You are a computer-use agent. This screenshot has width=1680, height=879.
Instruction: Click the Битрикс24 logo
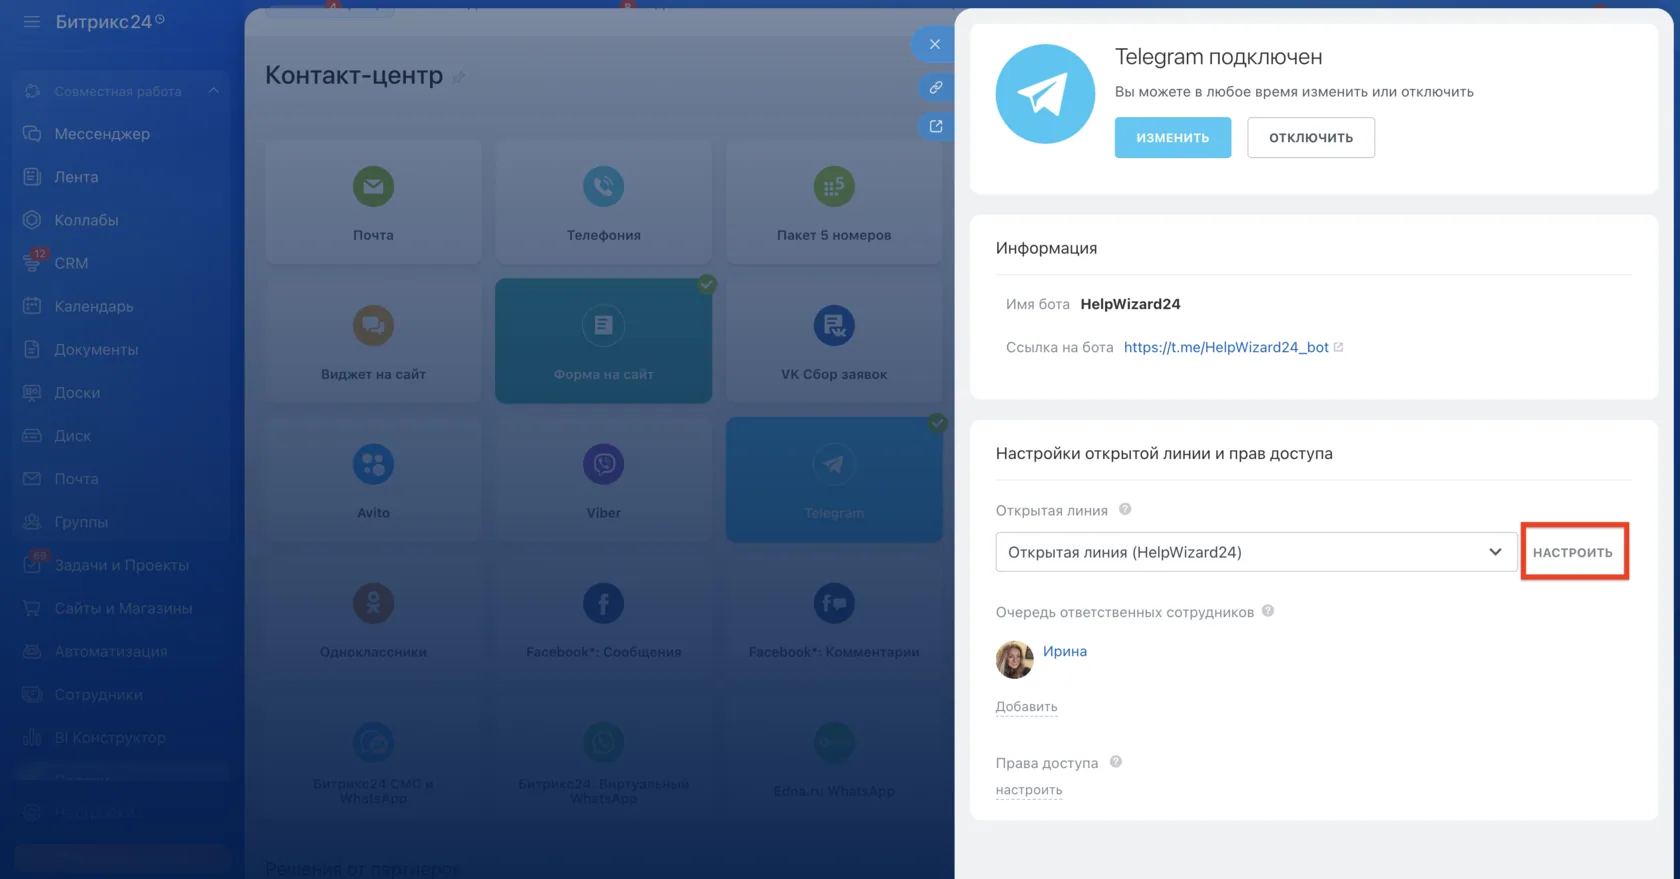[x=110, y=21]
